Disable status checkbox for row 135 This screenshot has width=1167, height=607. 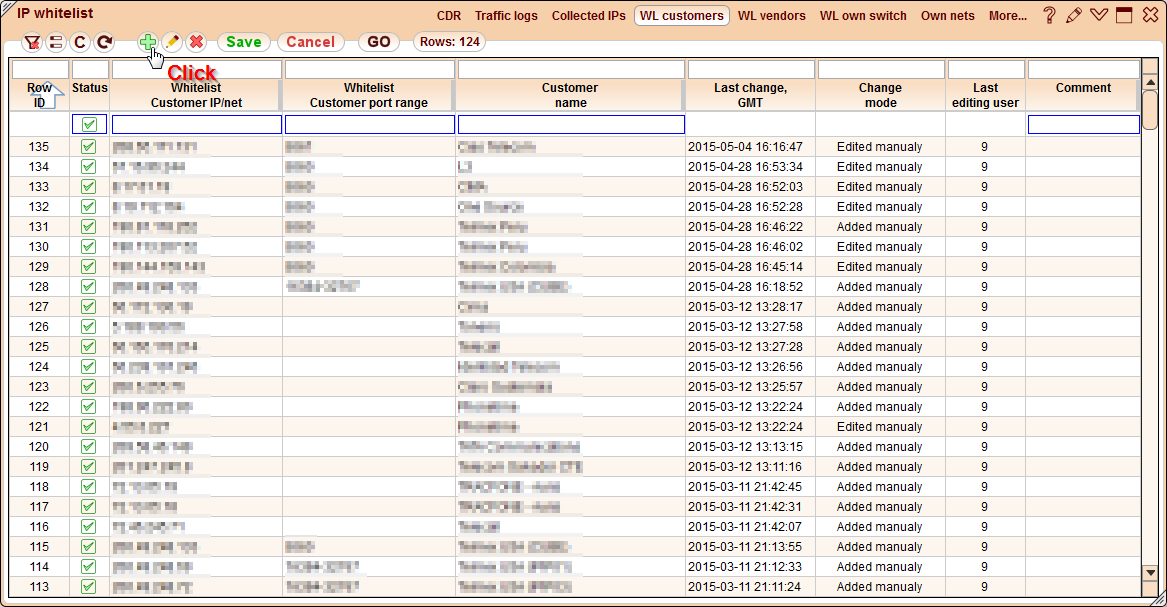(89, 146)
